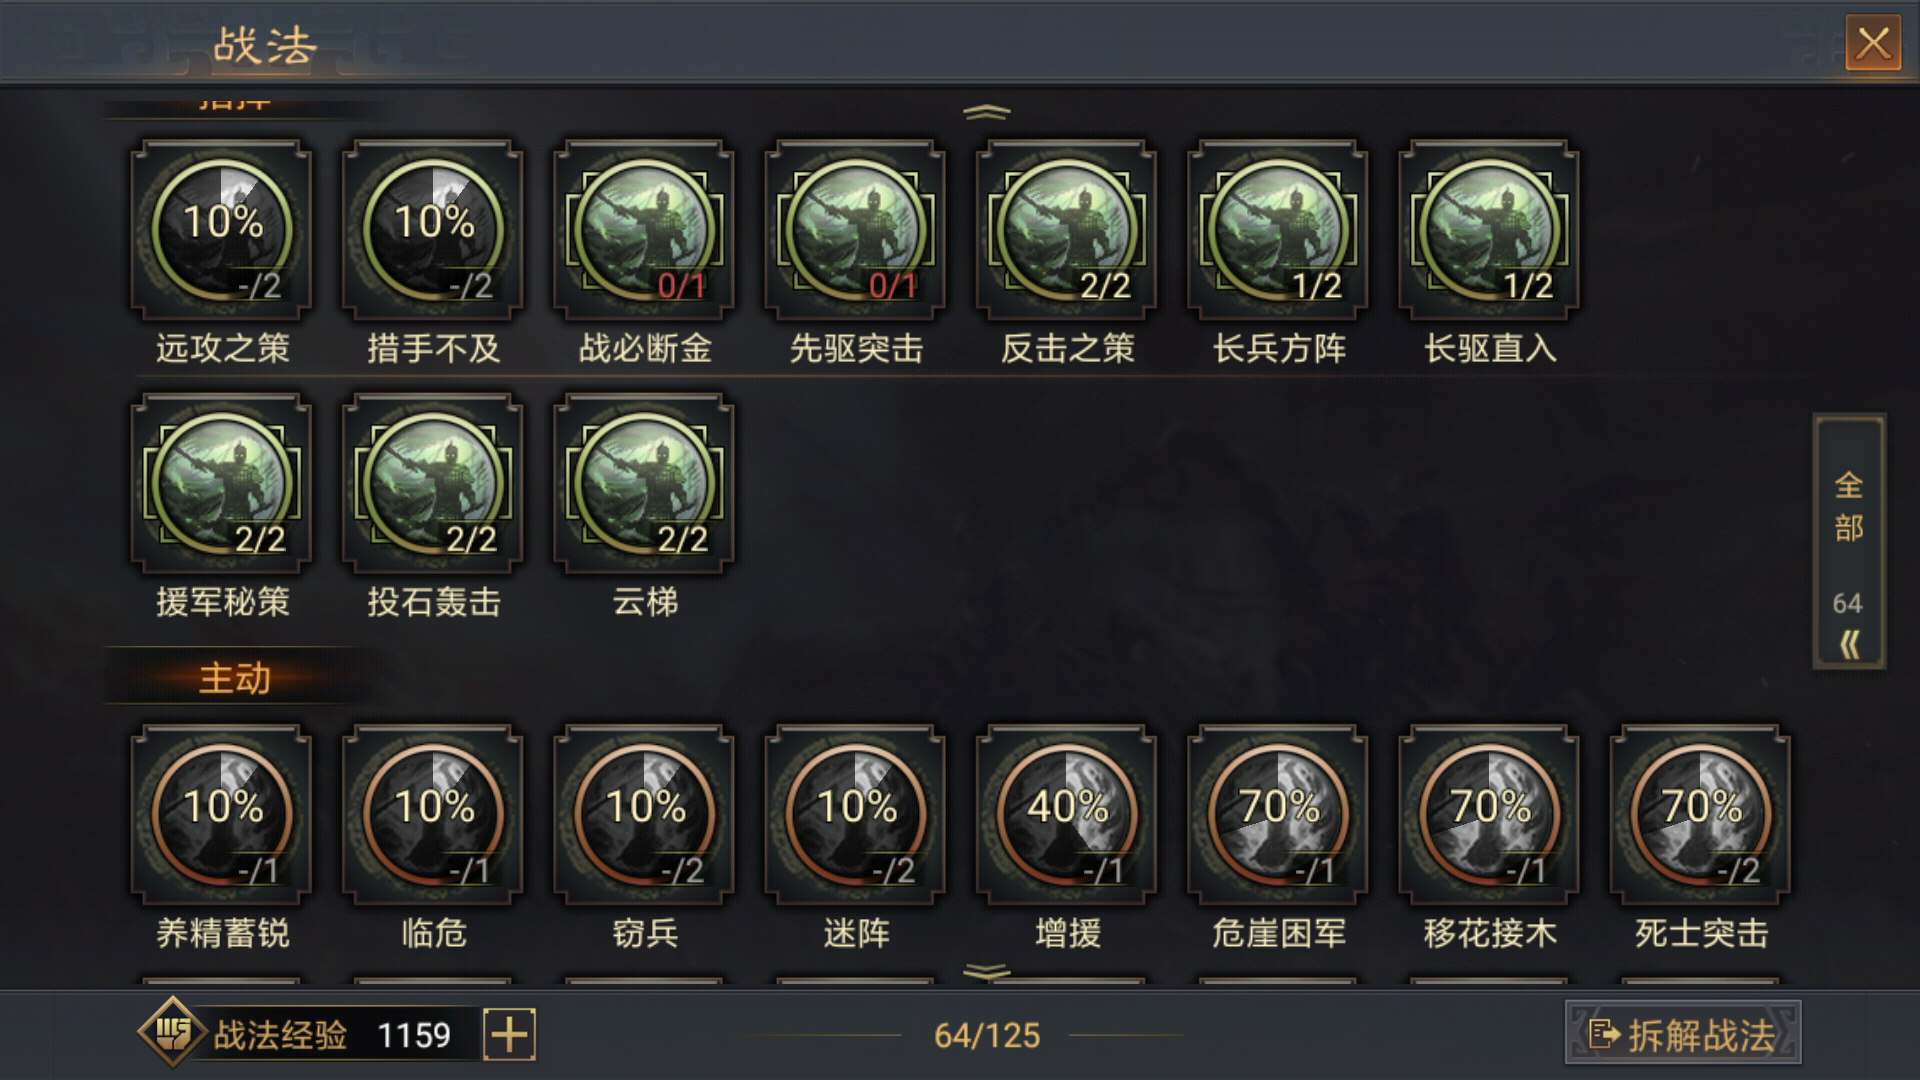
Task: Select the 战必断金 tactic icon
Action: point(644,229)
